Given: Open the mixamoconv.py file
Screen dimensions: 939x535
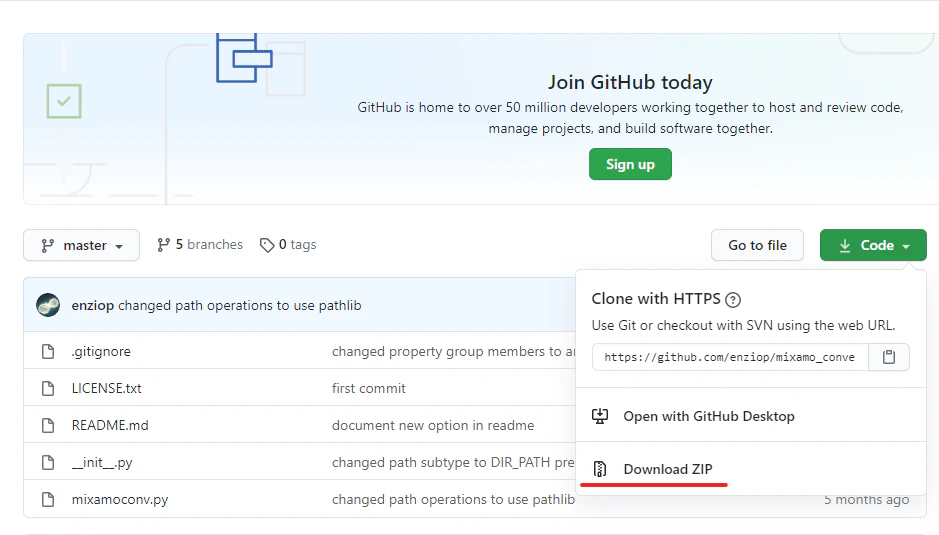Looking at the screenshot, I should click(x=120, y=500).
